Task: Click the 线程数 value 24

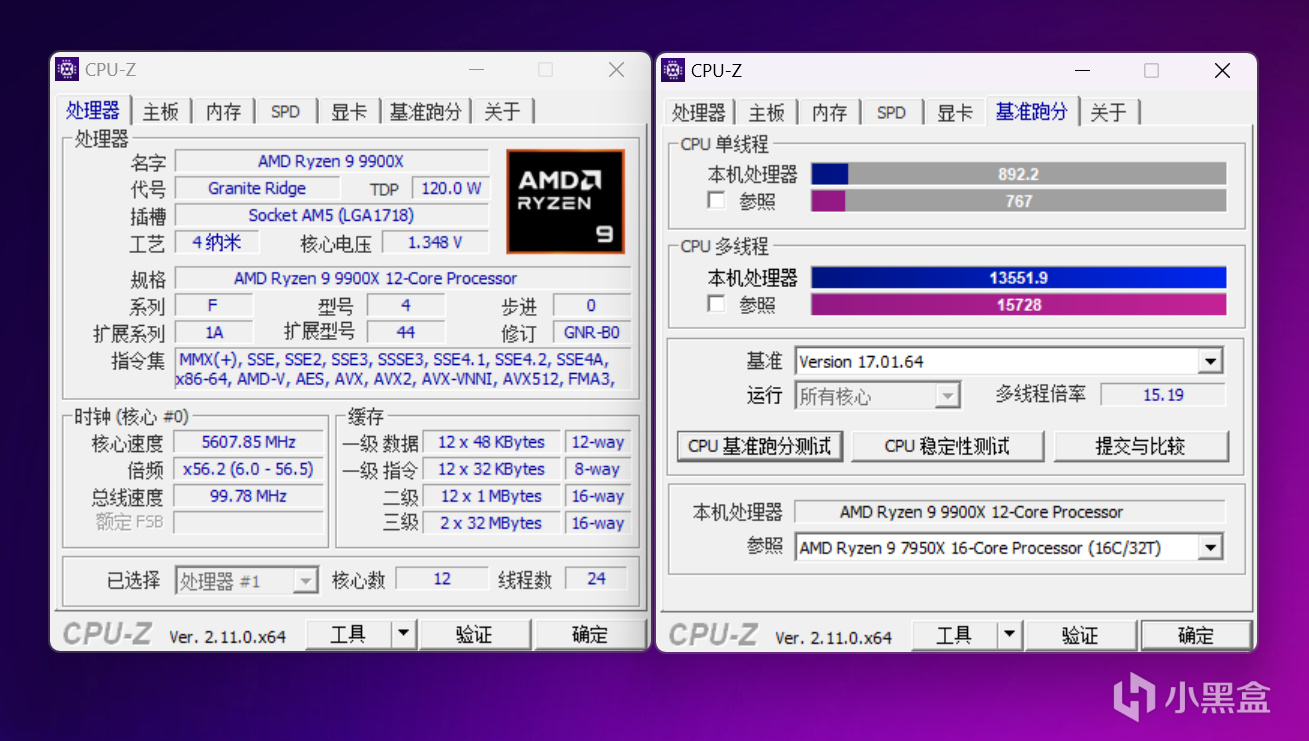Action: (x=596, y=578)
